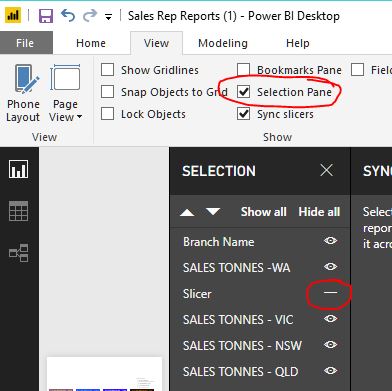Select the Slicer item in list
Image resolution: width=392 pixels, height=391 pixels.
(x=197, y=294)
